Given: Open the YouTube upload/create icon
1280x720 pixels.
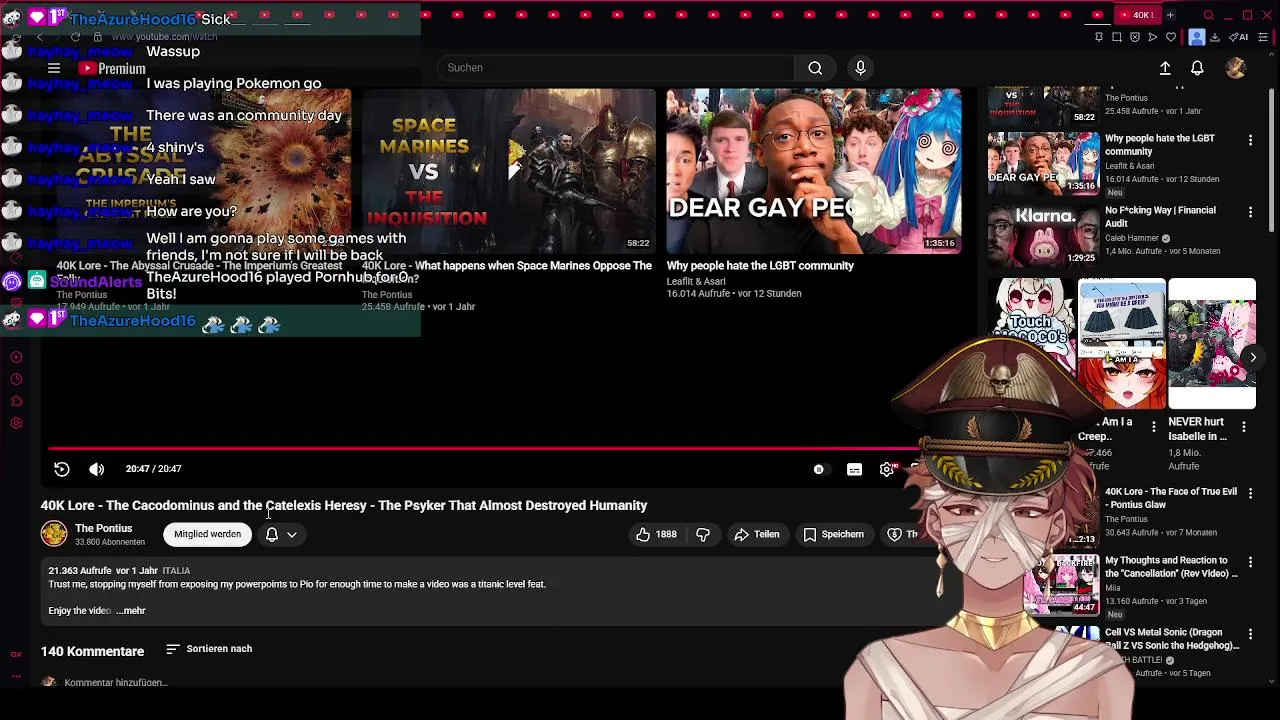Looking at the screenshot, I should (1165, 68).
